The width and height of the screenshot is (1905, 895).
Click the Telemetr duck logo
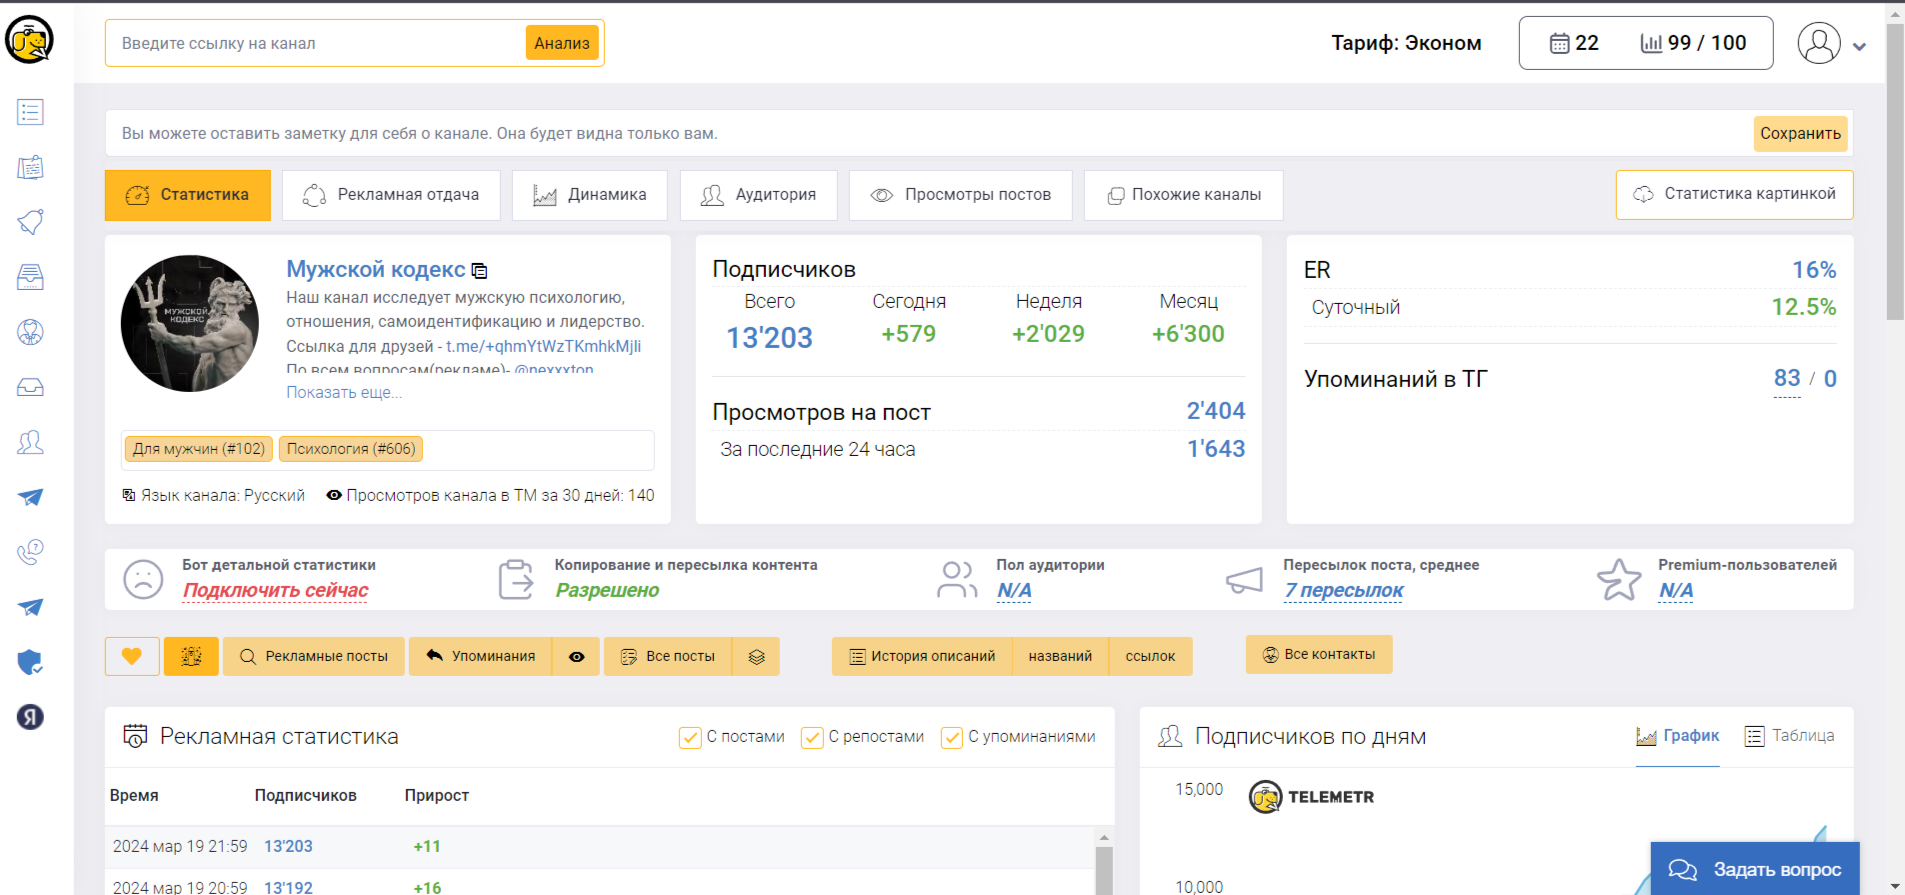tap(29, 41)
